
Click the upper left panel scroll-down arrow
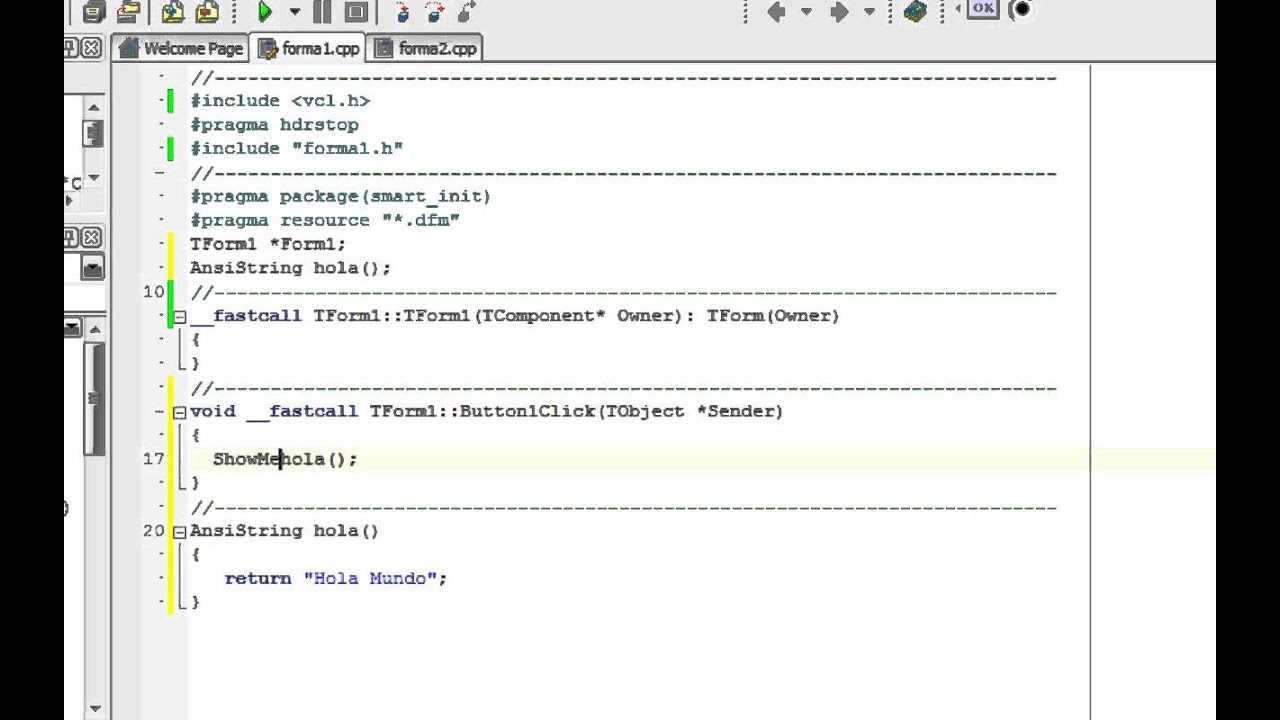point(94,178)
